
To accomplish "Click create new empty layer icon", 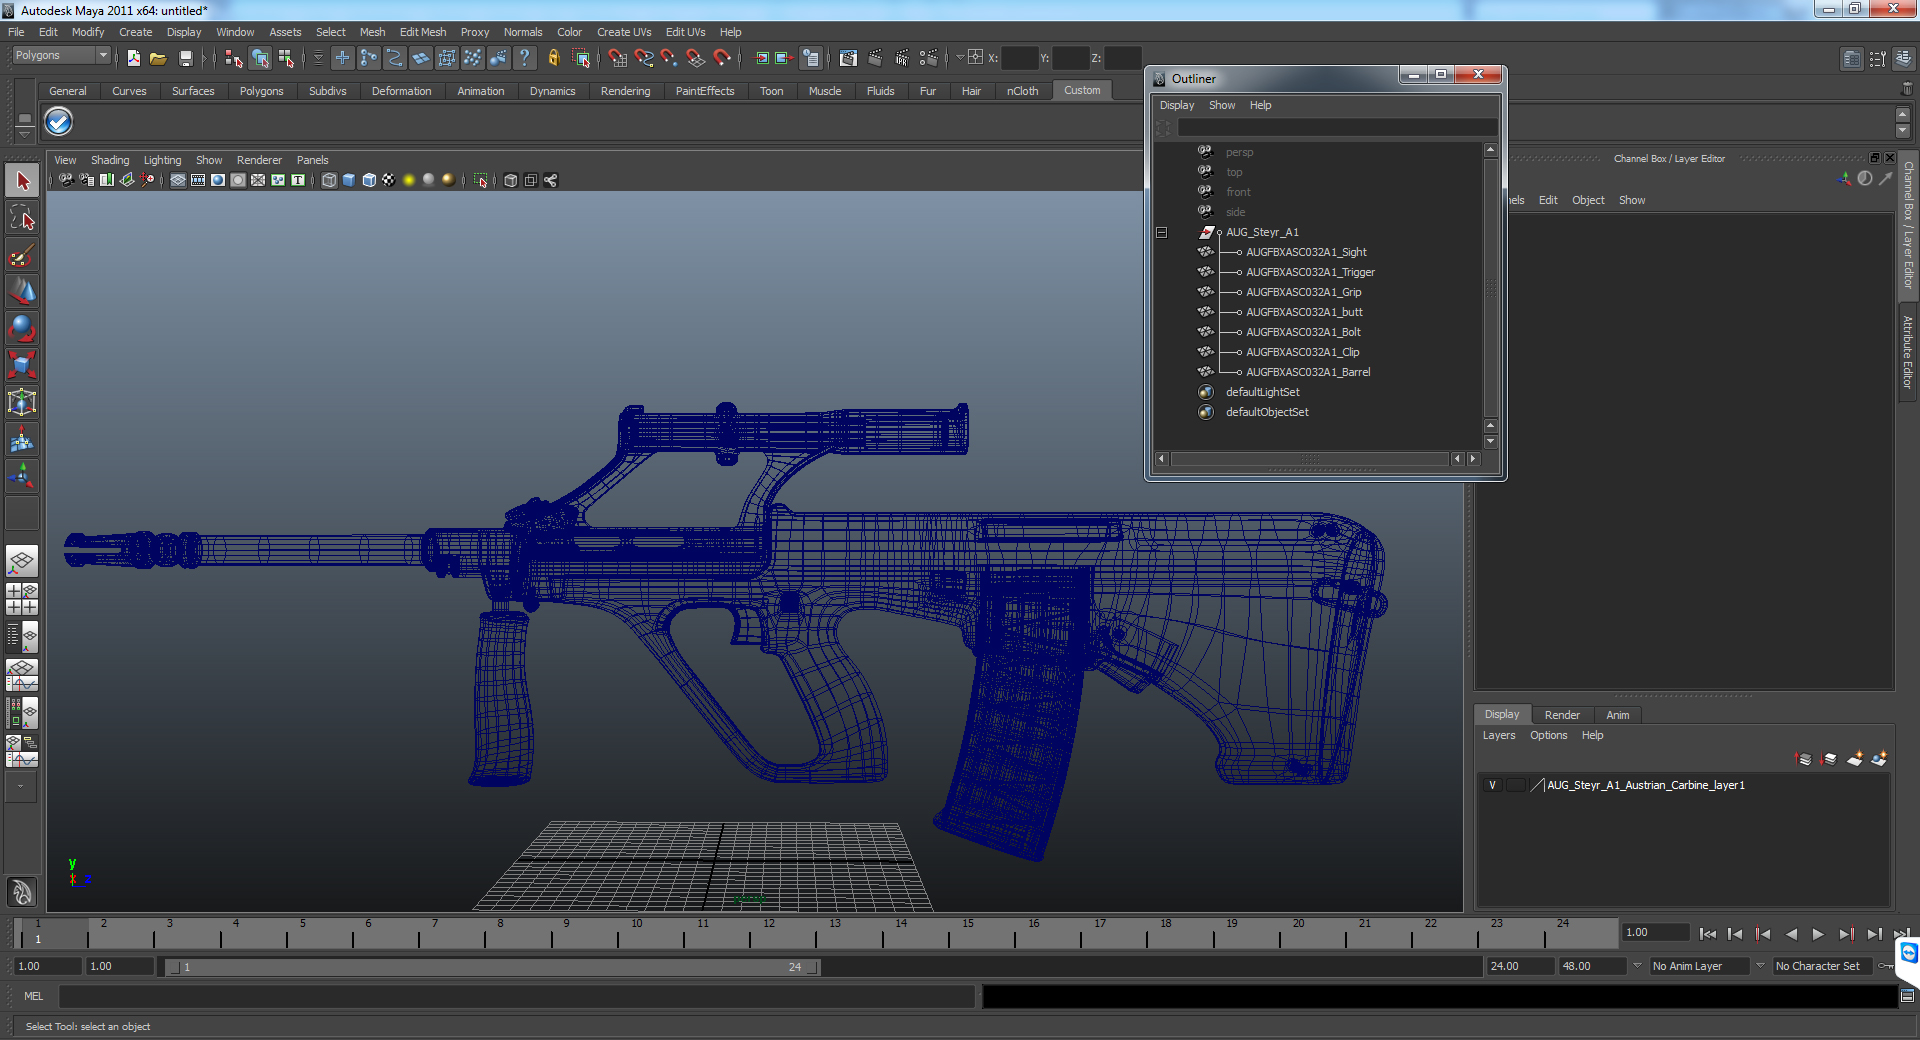I will [x=1855, y=760].
